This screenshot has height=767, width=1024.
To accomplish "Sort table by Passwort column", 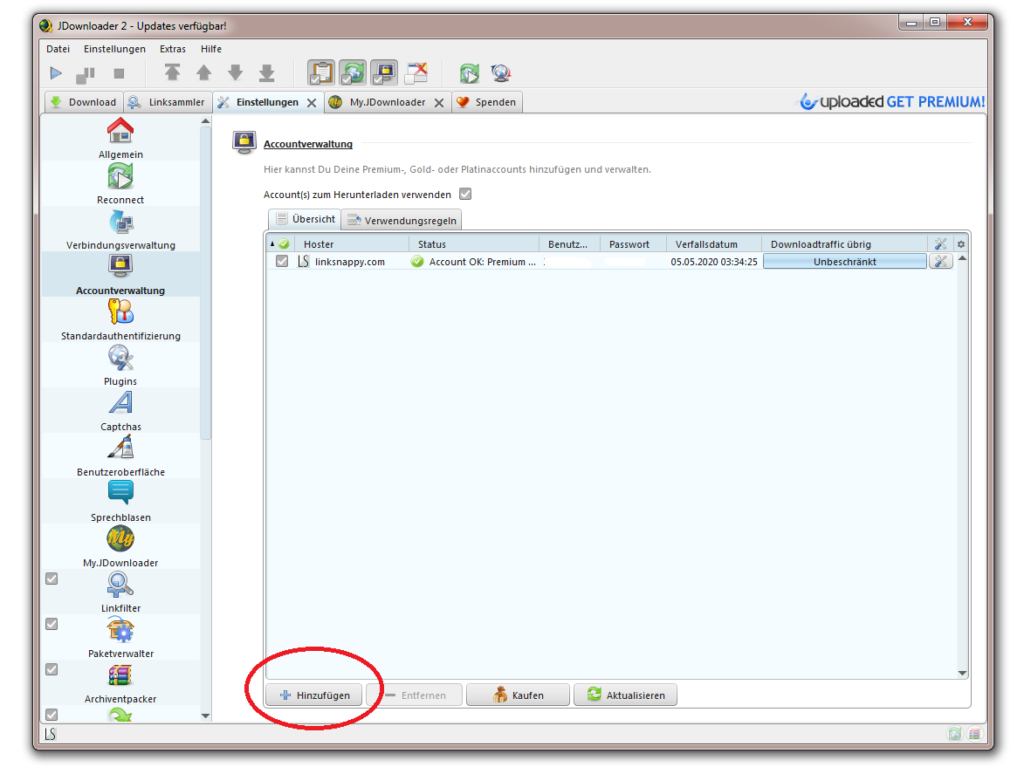I will (x=632, y=244).
